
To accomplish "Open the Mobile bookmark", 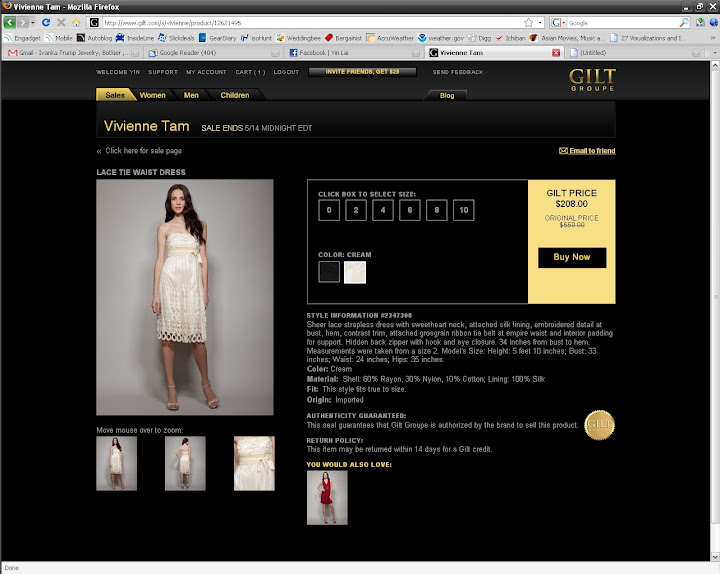I will (x=59, y=38).
